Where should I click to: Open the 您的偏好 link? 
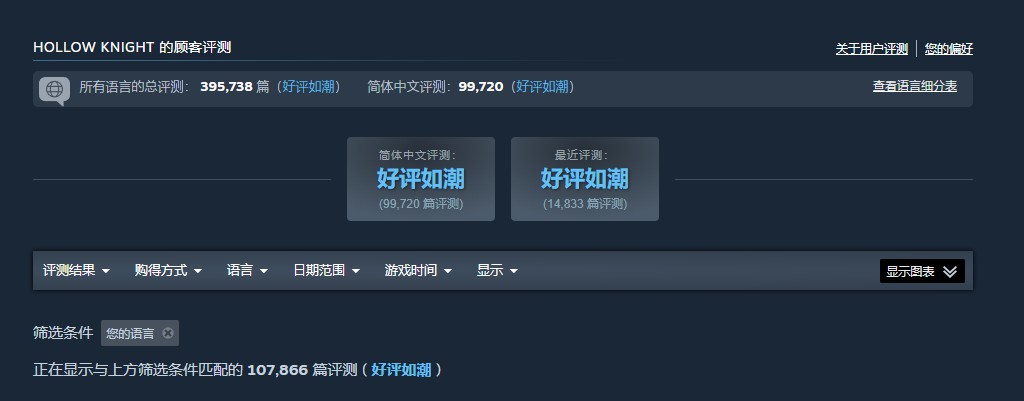(949, 49)
